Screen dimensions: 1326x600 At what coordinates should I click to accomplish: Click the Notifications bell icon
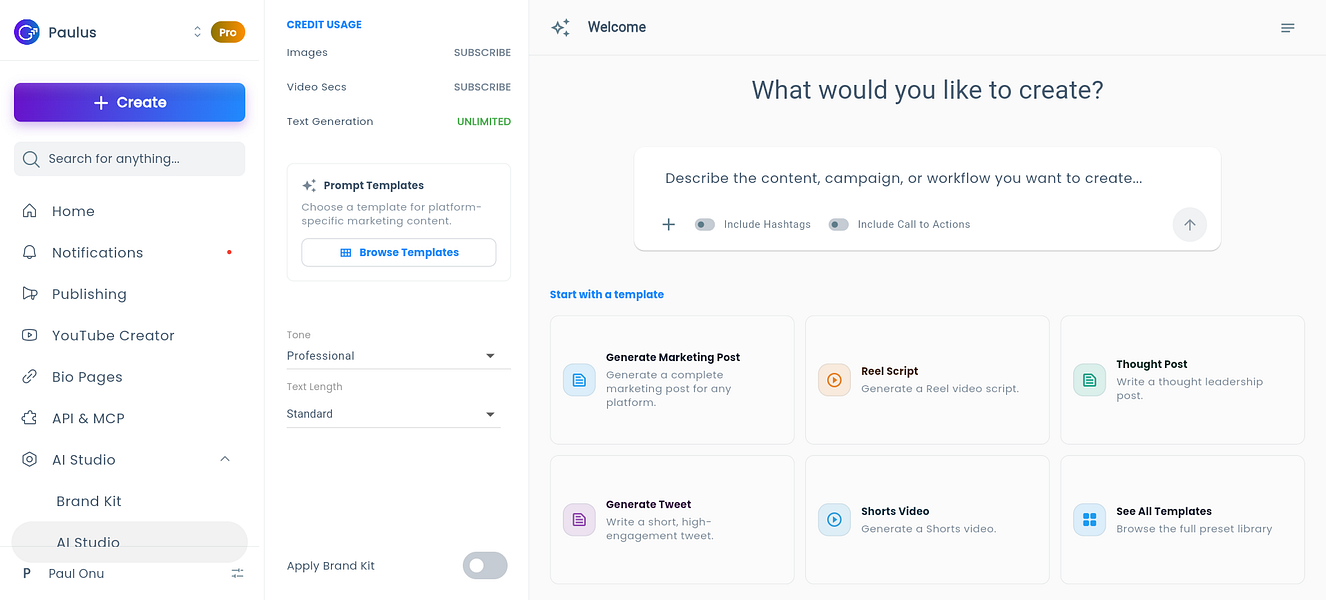pyautogui.click(x=30, y=253)
